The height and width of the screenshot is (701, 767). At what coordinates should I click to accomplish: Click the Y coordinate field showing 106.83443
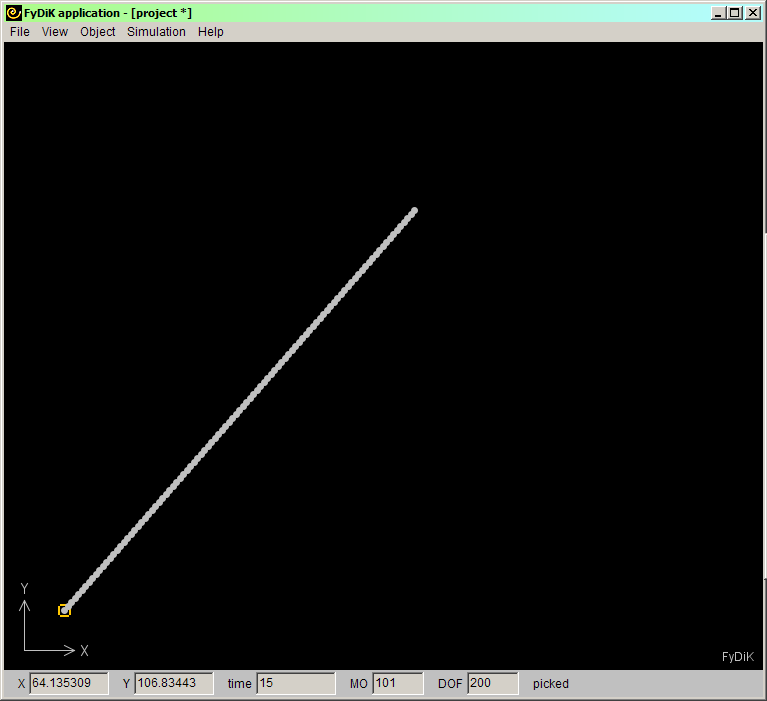click(x=174, y=683)
